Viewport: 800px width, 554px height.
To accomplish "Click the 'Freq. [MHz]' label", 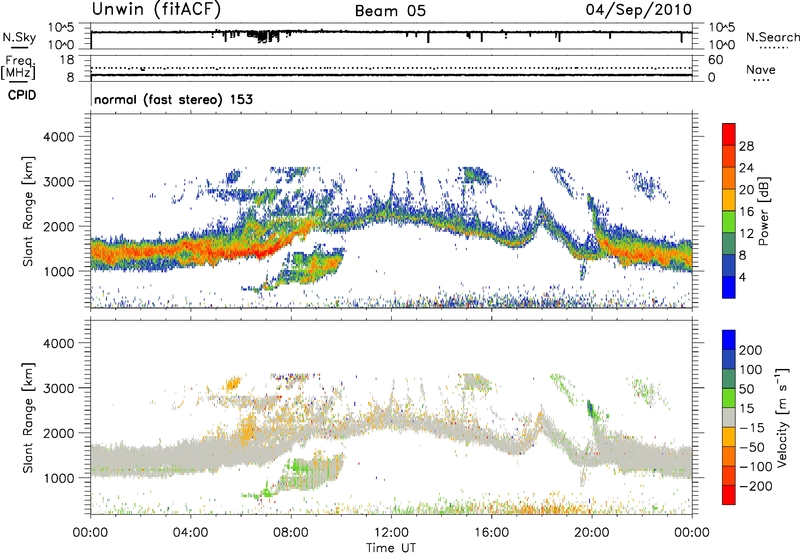I will click(x=18, y=68).
